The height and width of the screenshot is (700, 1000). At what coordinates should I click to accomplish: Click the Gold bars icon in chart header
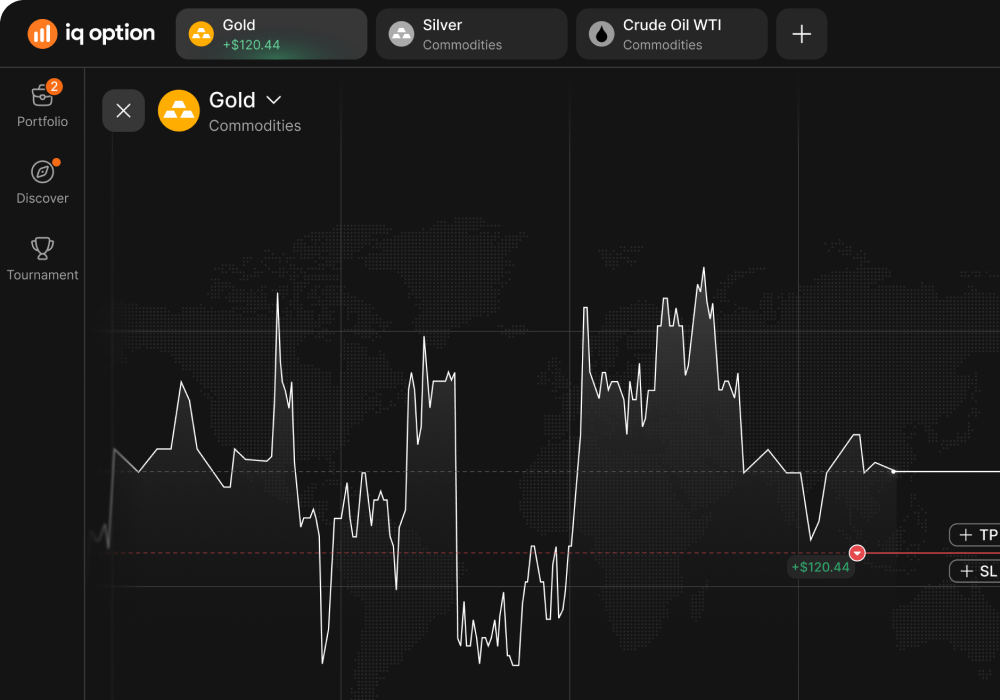(179, 111)
